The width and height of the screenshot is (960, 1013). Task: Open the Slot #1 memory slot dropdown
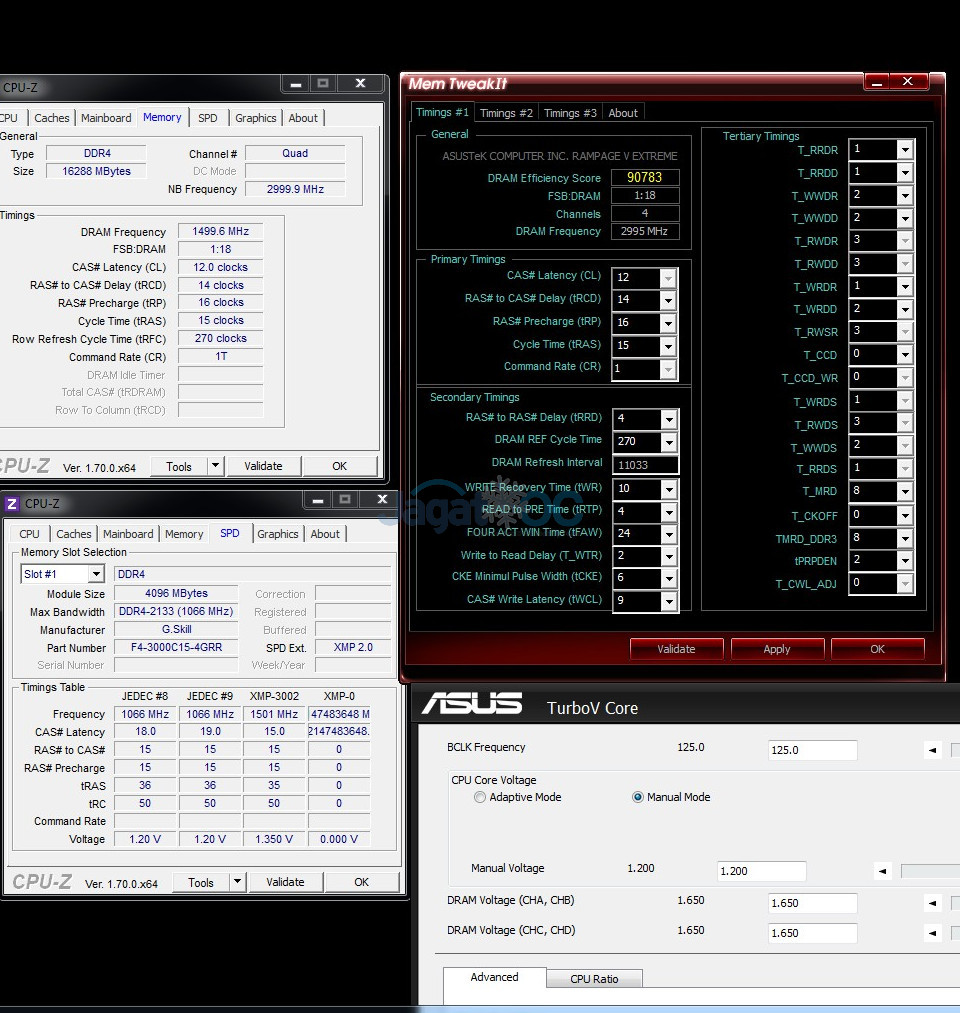(x=95, y=574)
